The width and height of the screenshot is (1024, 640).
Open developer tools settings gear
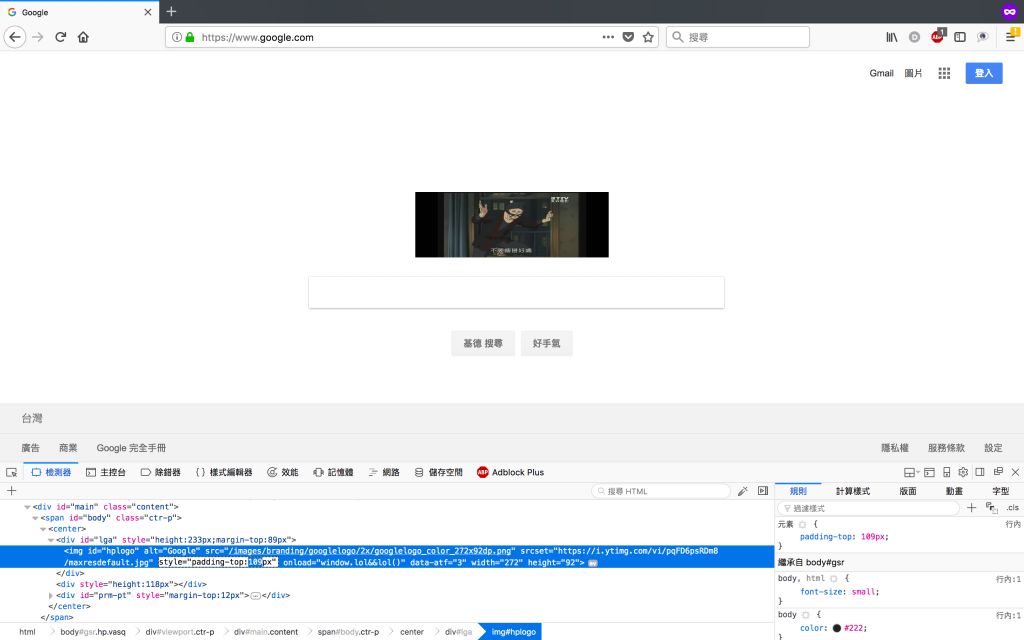point(963,472)
